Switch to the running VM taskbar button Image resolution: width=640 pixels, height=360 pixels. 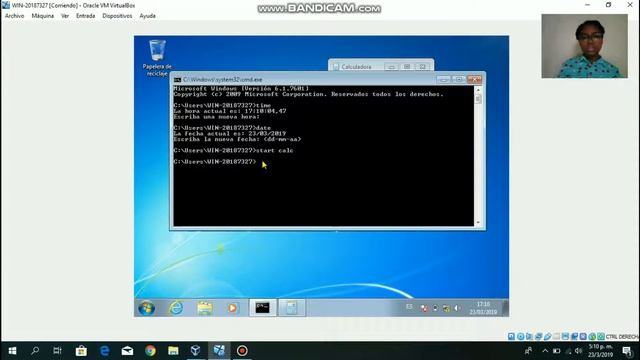pos(219,351)
